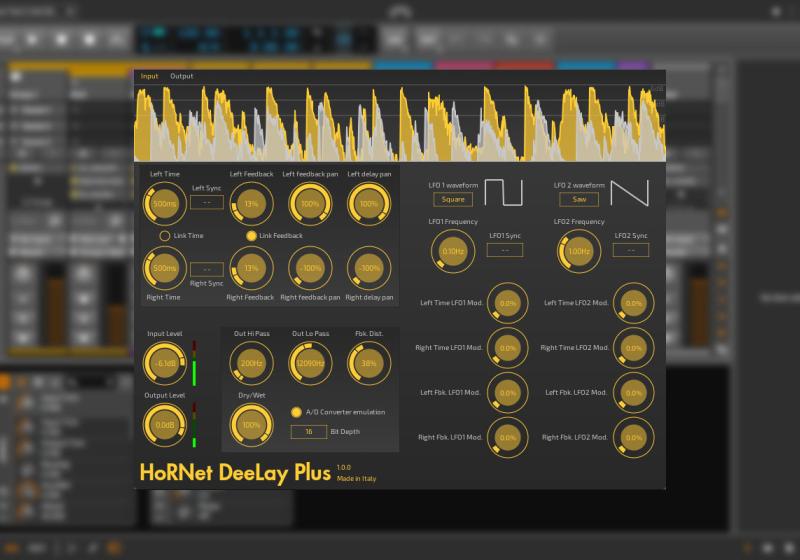Click the Right Time knob showing 500ms

click(x=164, y=268)
